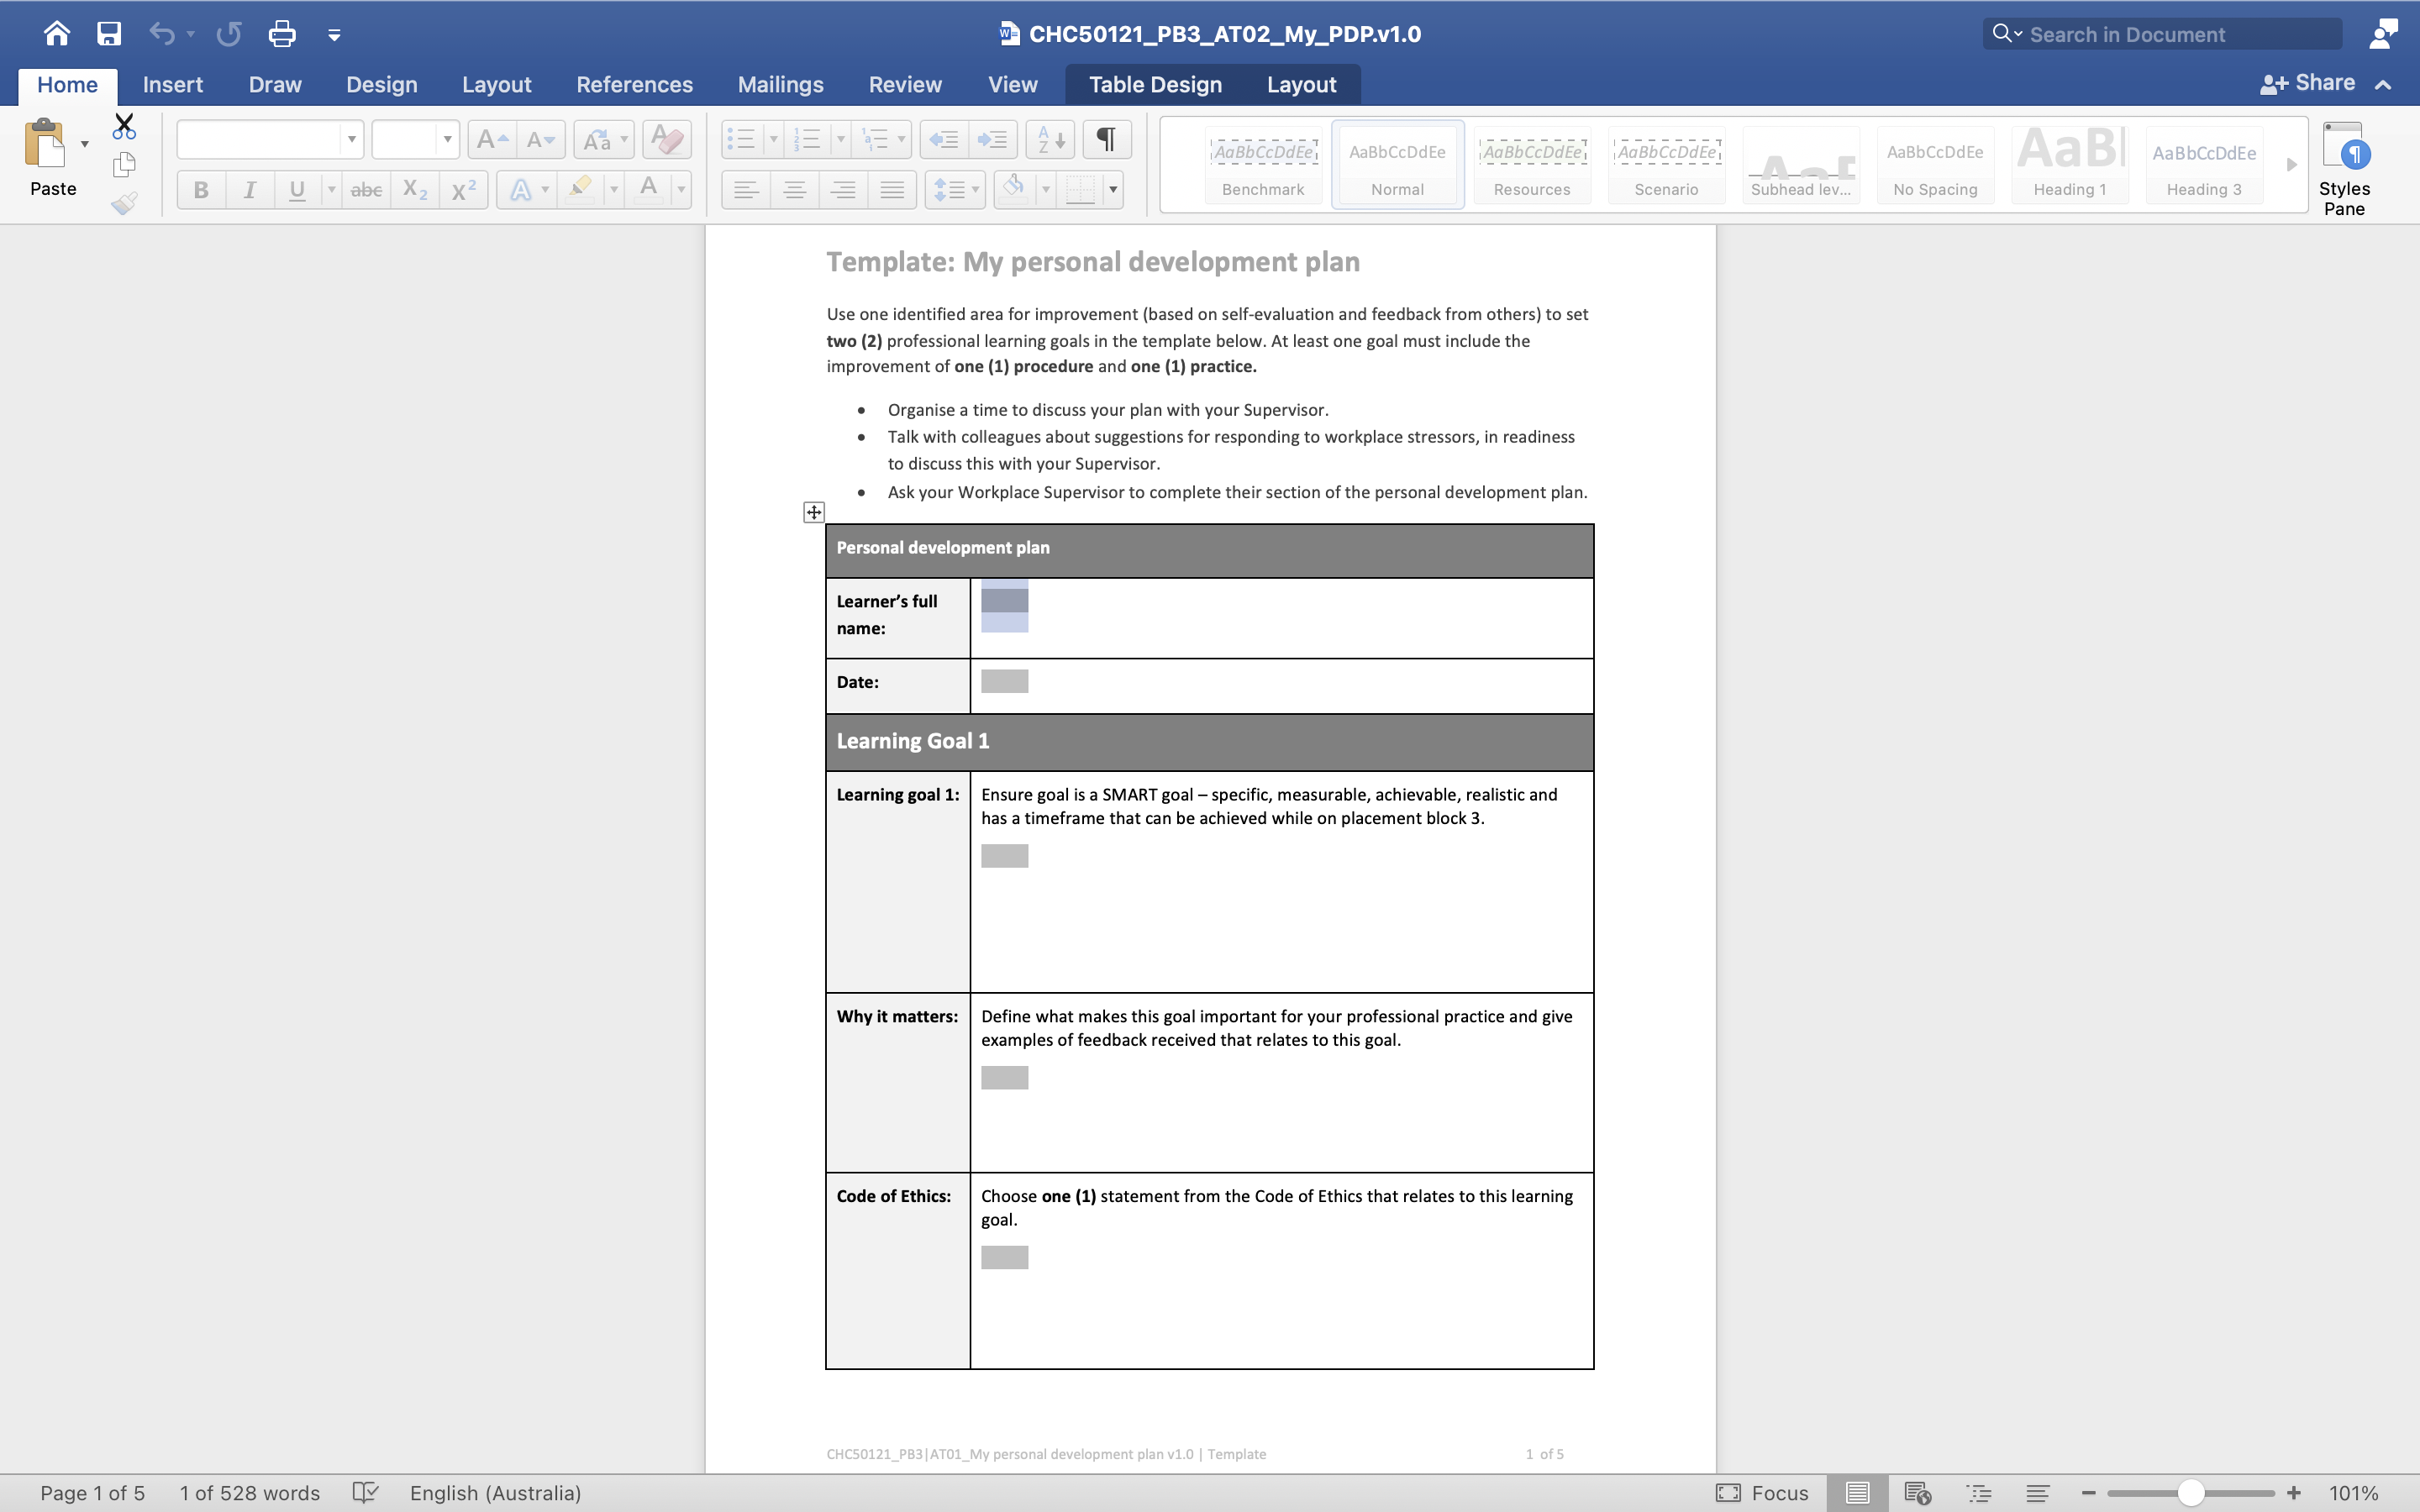Open the Sort tool
The width and height of the screenshot is (2420, 1512).
point(1048,139)
